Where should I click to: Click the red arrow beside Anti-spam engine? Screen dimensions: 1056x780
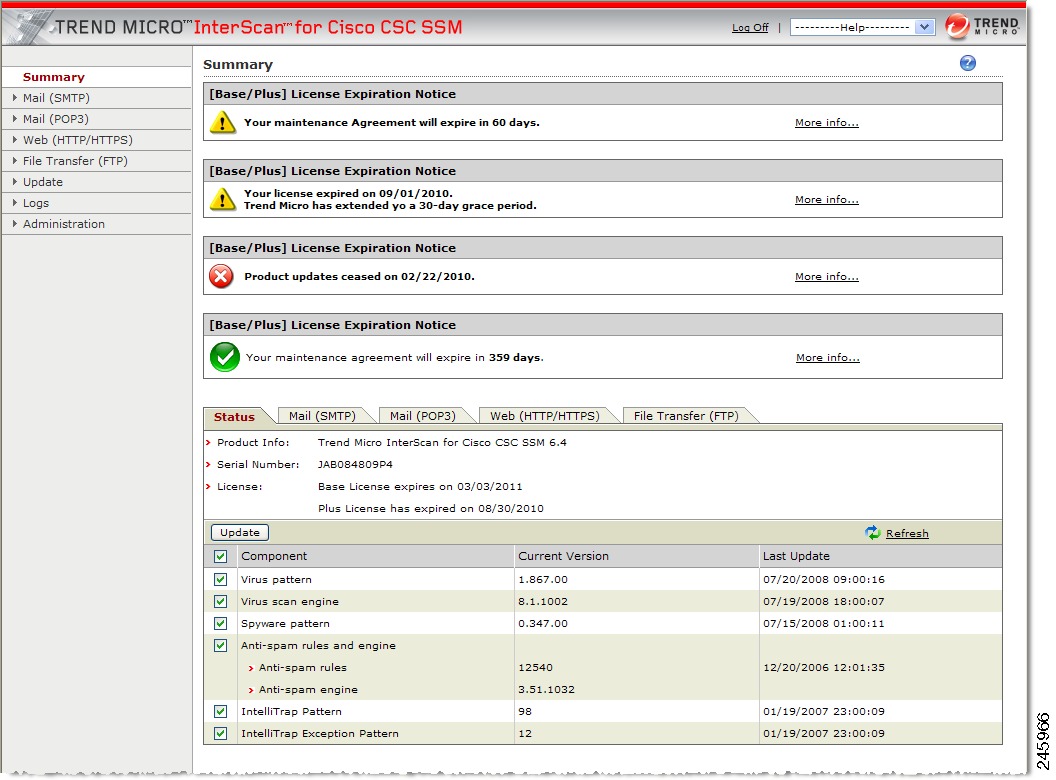[x=251, y=690]
